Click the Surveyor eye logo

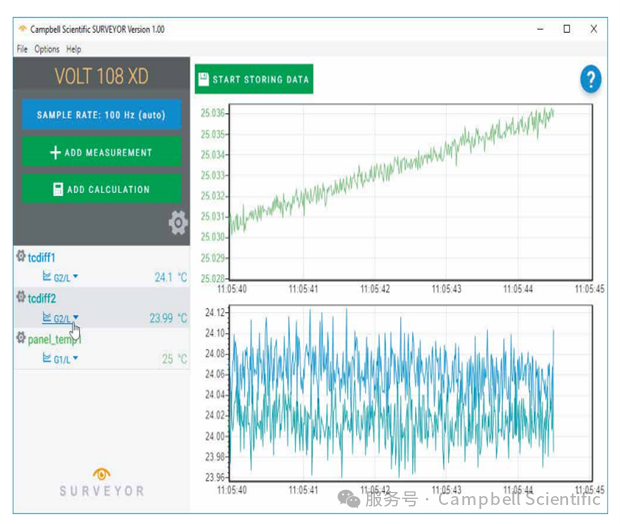click(101, 473)
